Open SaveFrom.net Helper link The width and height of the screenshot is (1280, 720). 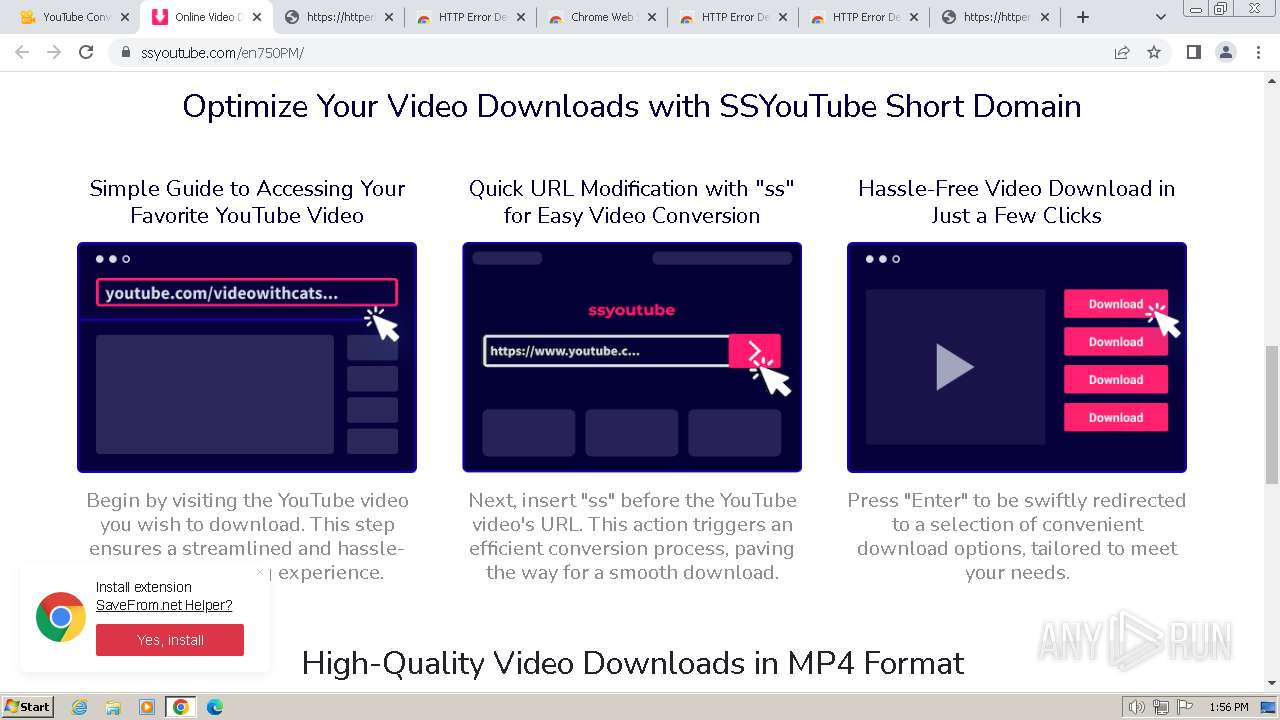[x=164, y=605]
